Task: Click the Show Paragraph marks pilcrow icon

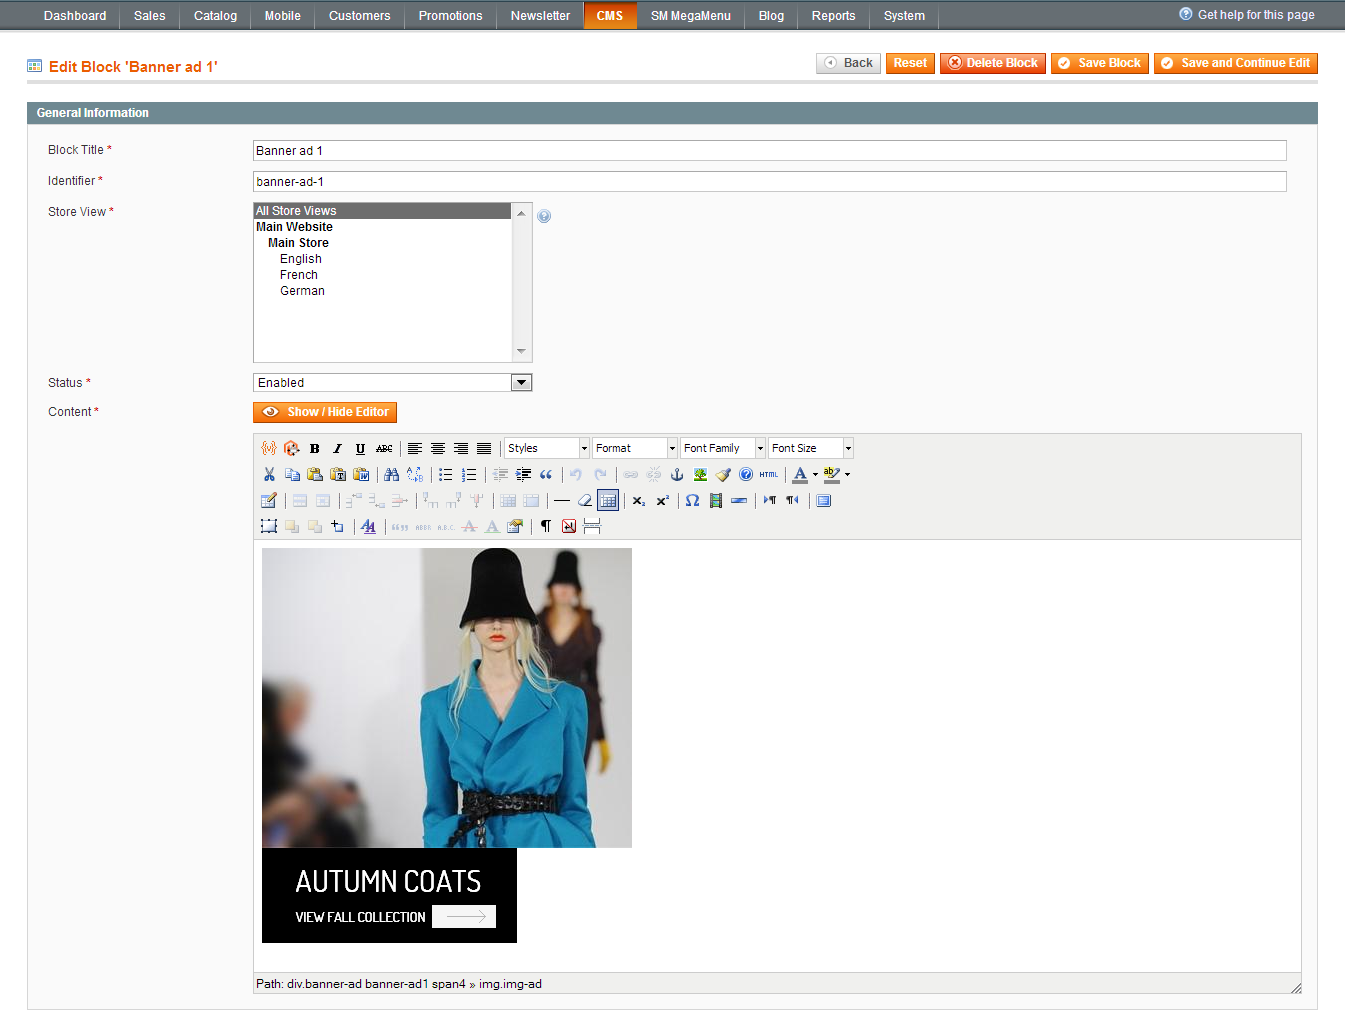Action: click(545, 526)
